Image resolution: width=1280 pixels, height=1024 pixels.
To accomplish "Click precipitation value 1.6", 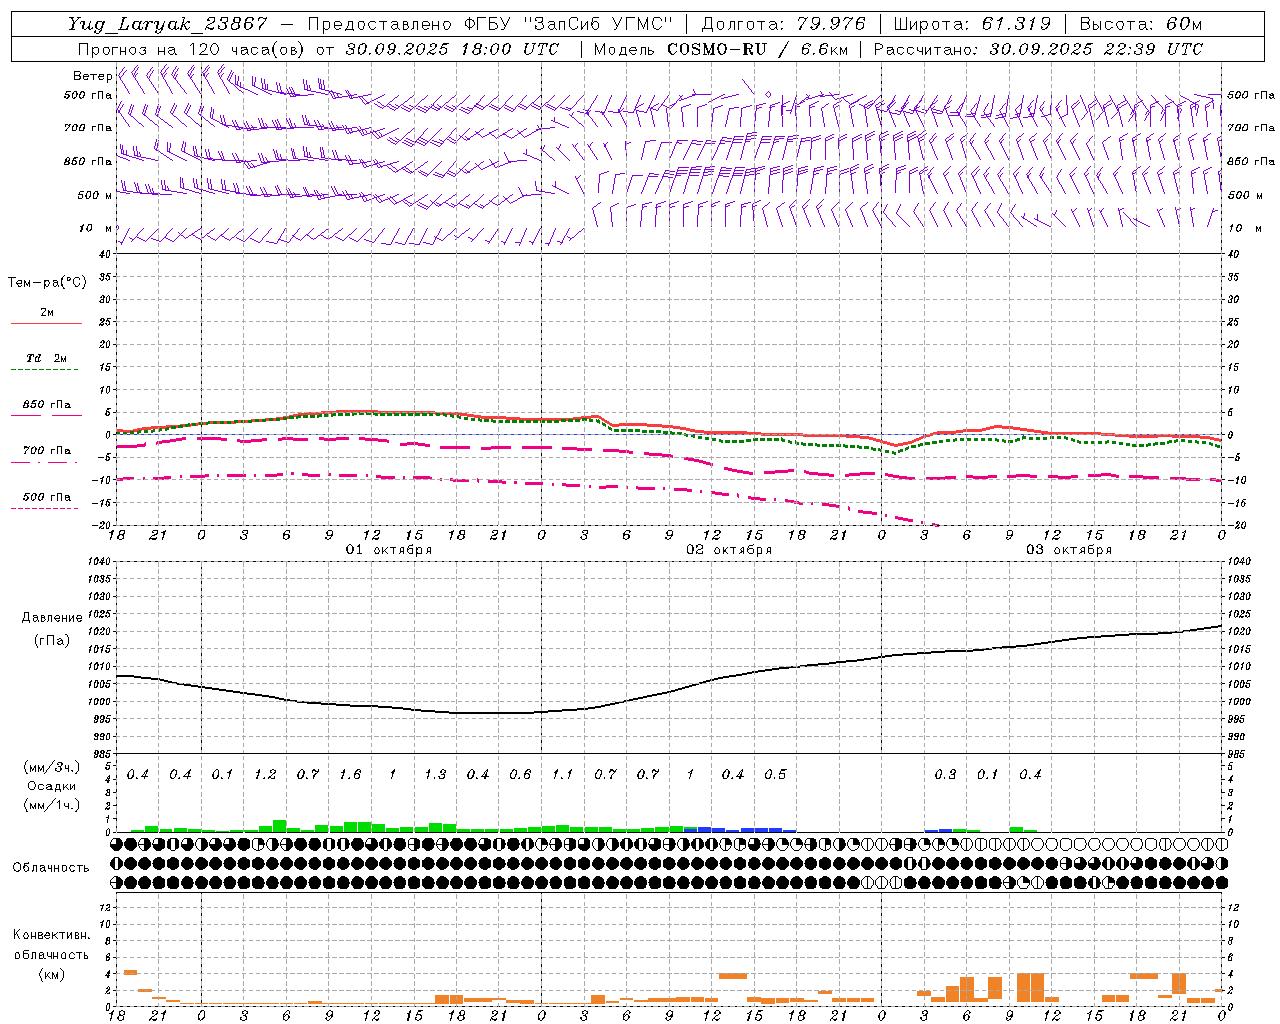I will [350, 775].
